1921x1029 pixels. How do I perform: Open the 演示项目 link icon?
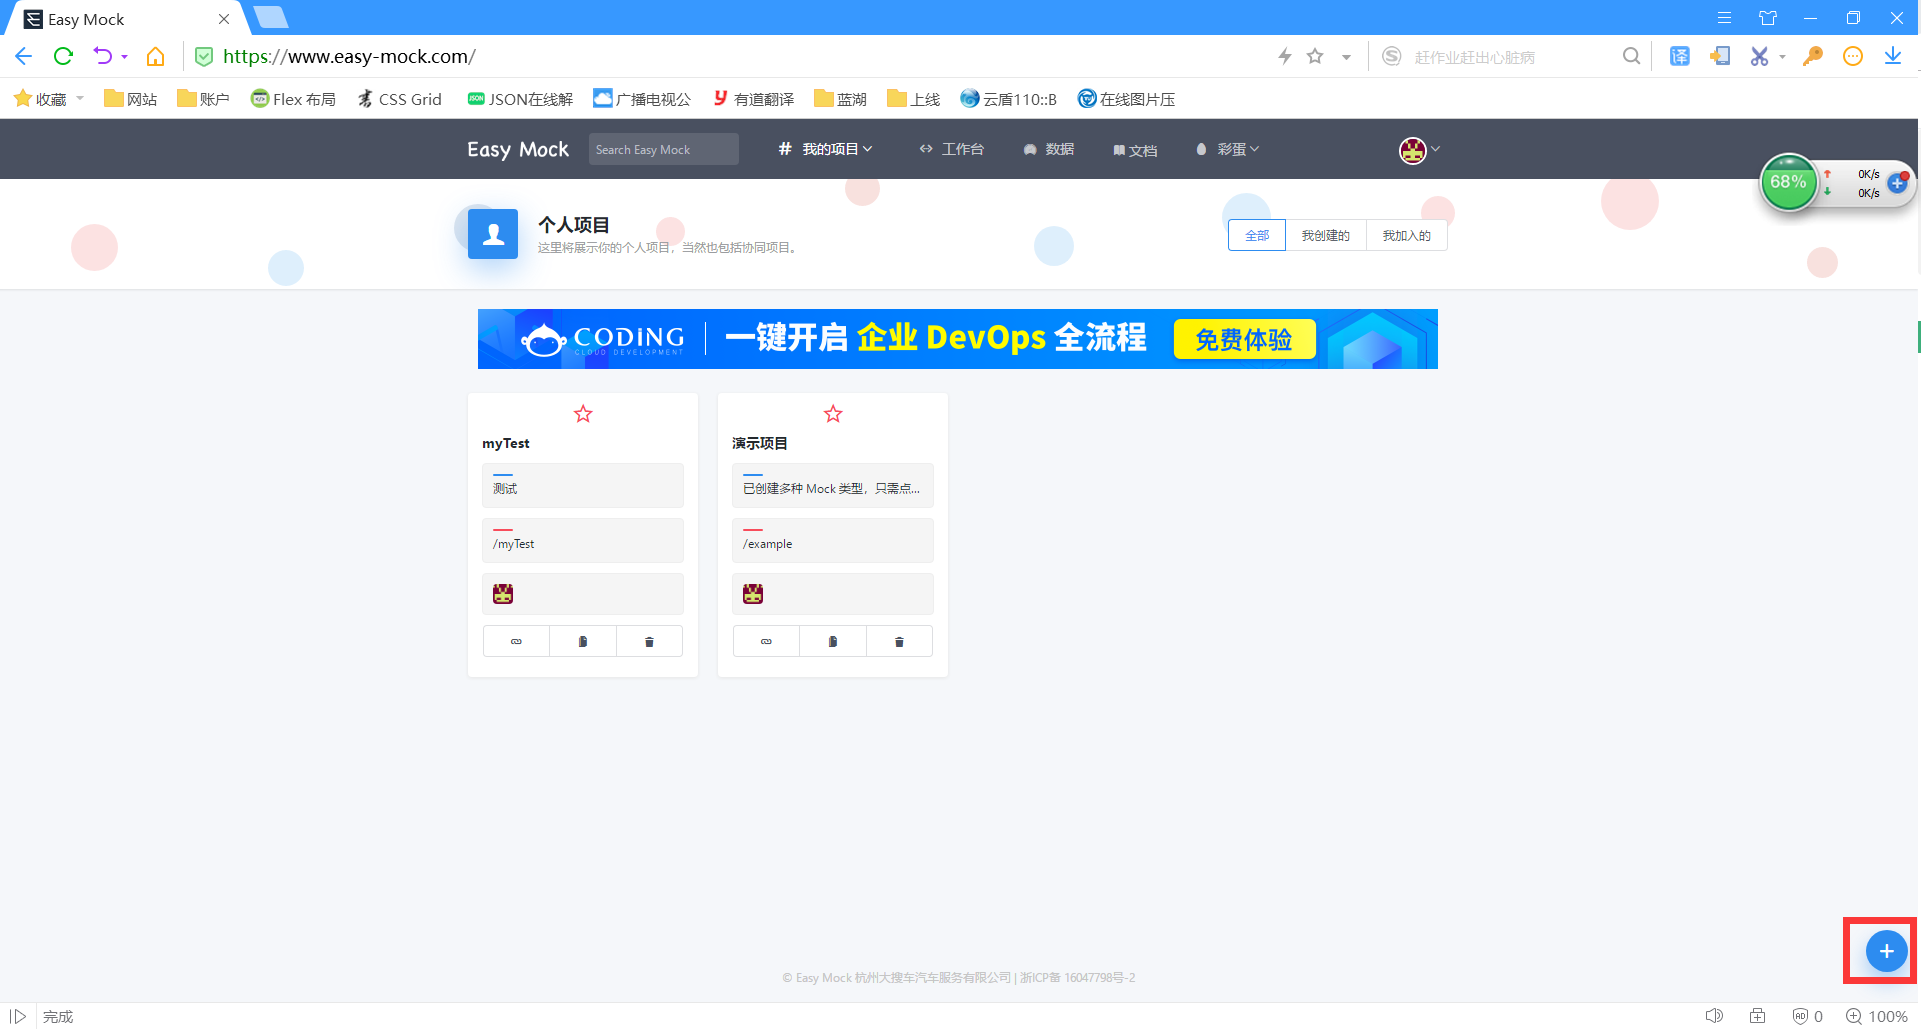pos(766,641)
